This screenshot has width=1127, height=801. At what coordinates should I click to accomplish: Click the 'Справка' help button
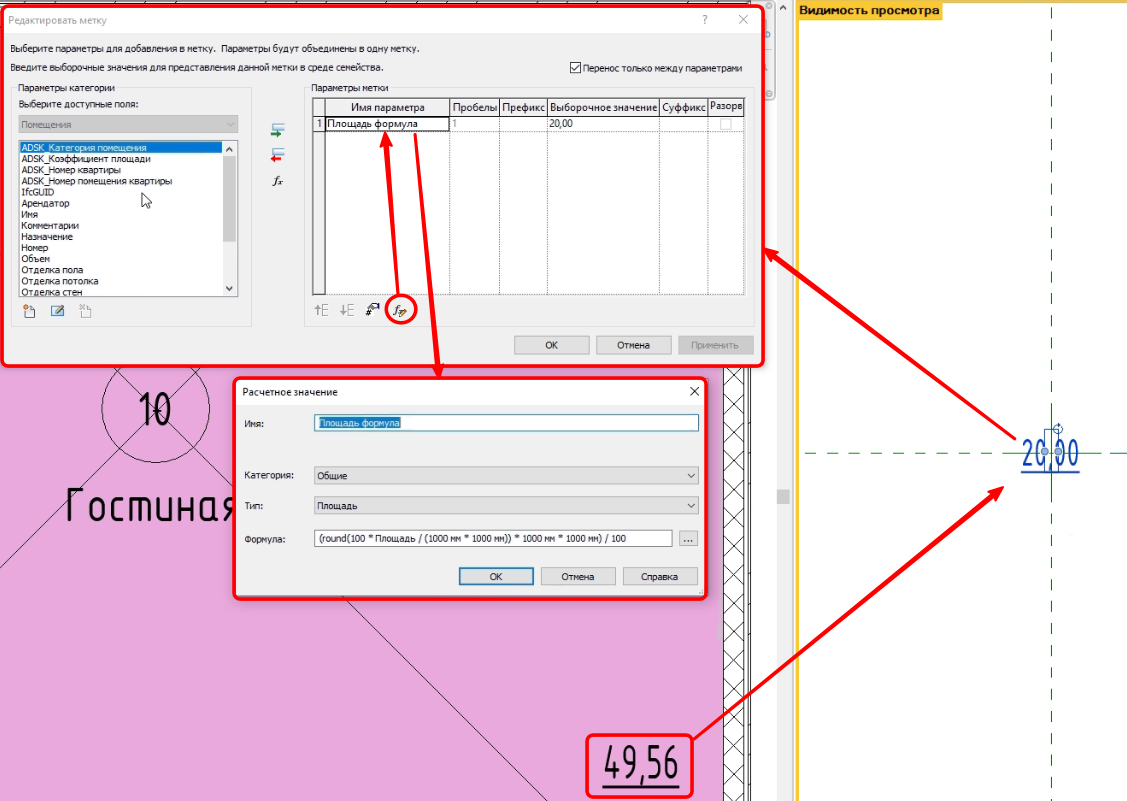tap(659, 576)
